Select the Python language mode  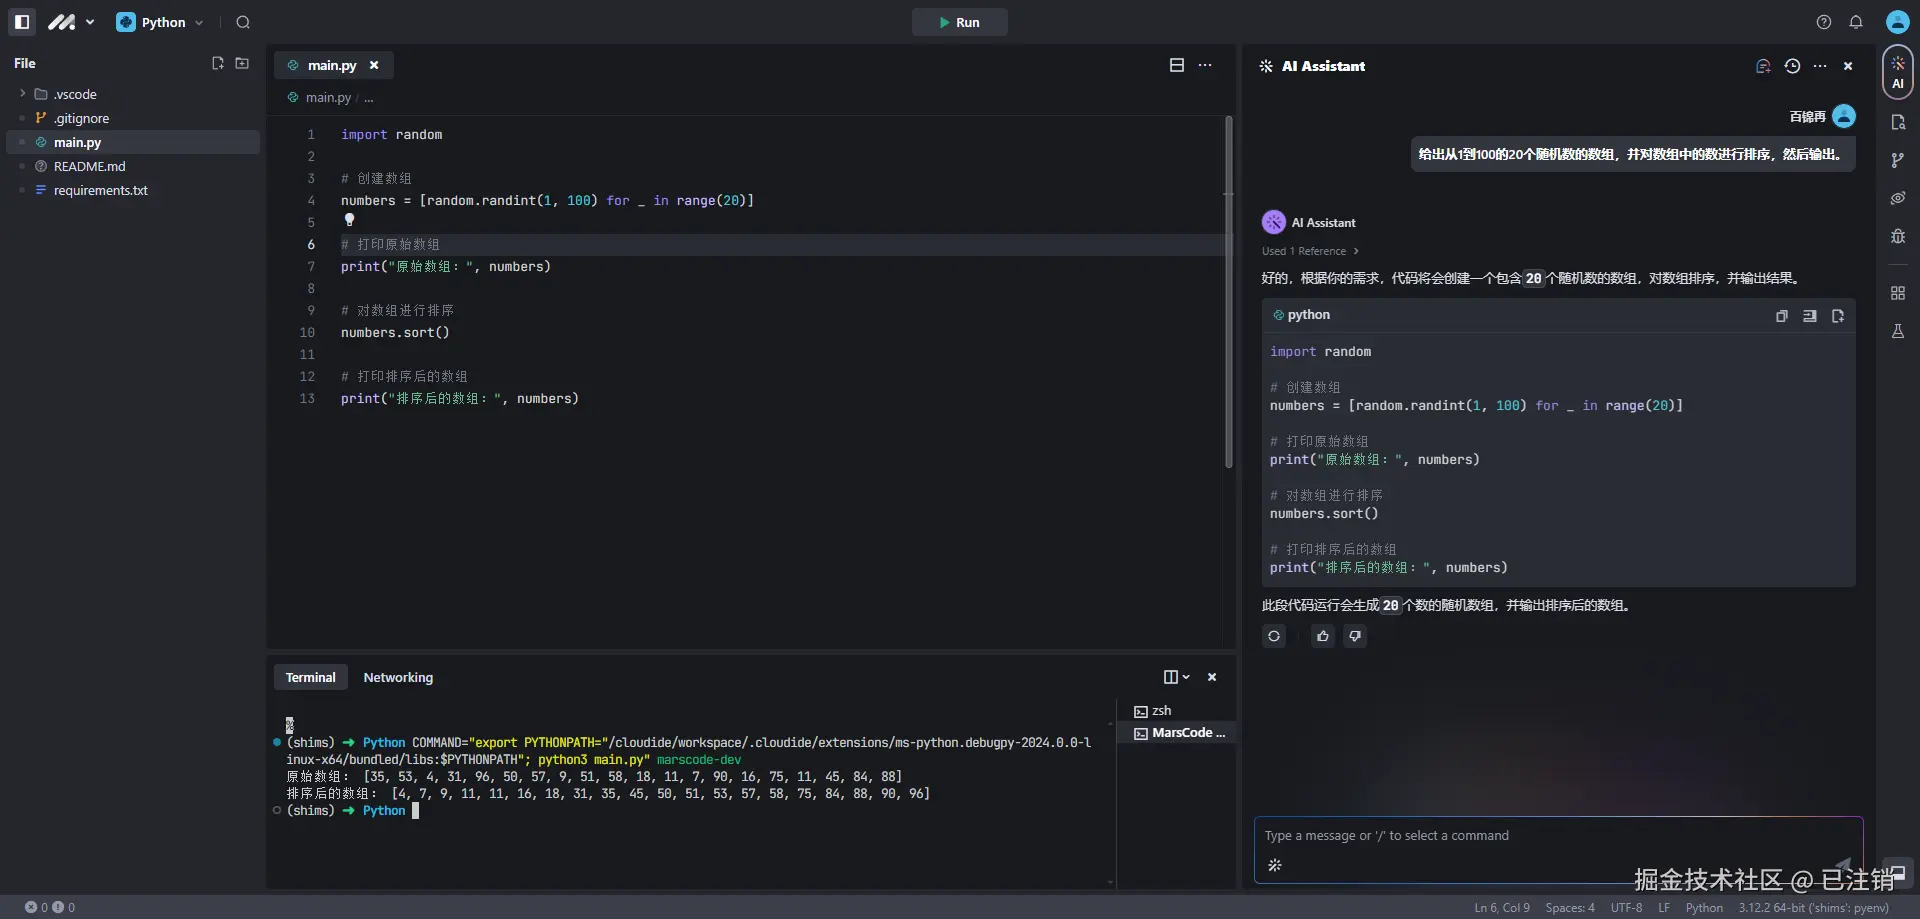pyautogui.click(x=1704, y=908)
